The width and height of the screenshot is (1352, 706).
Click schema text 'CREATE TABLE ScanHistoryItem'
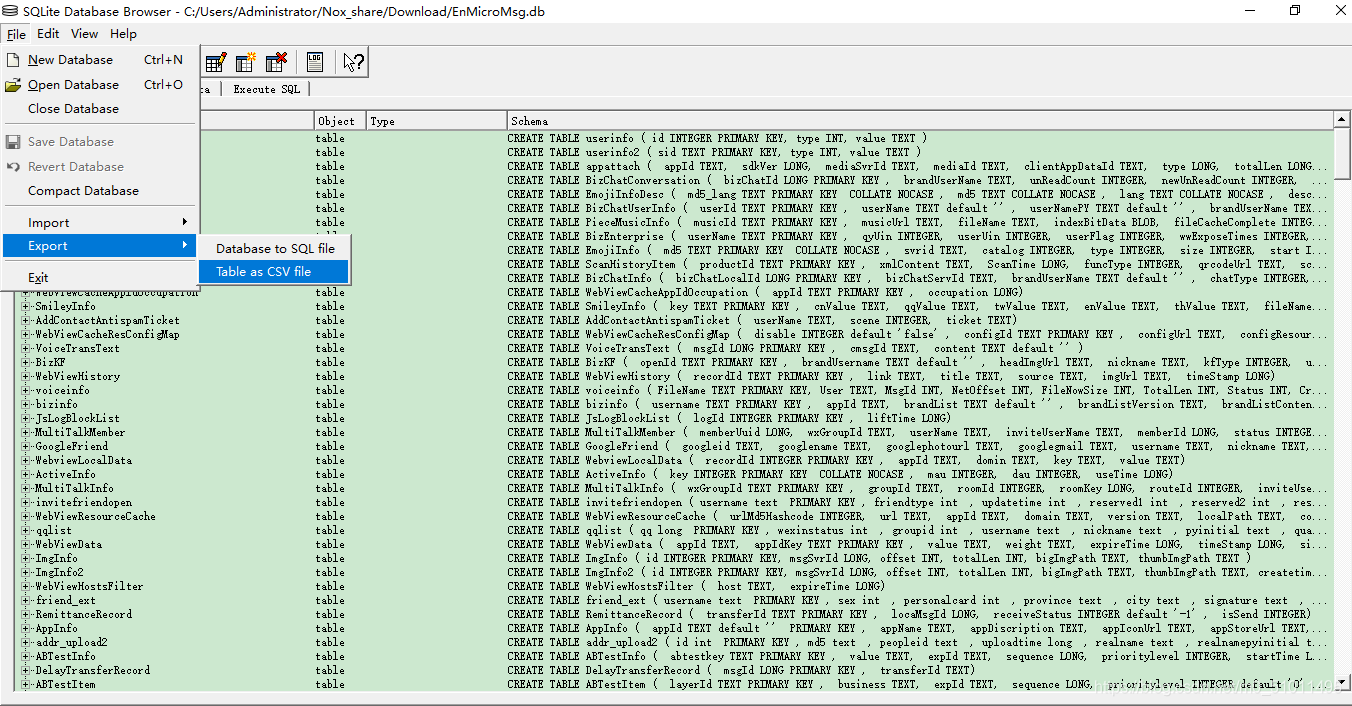click(591, 265)
